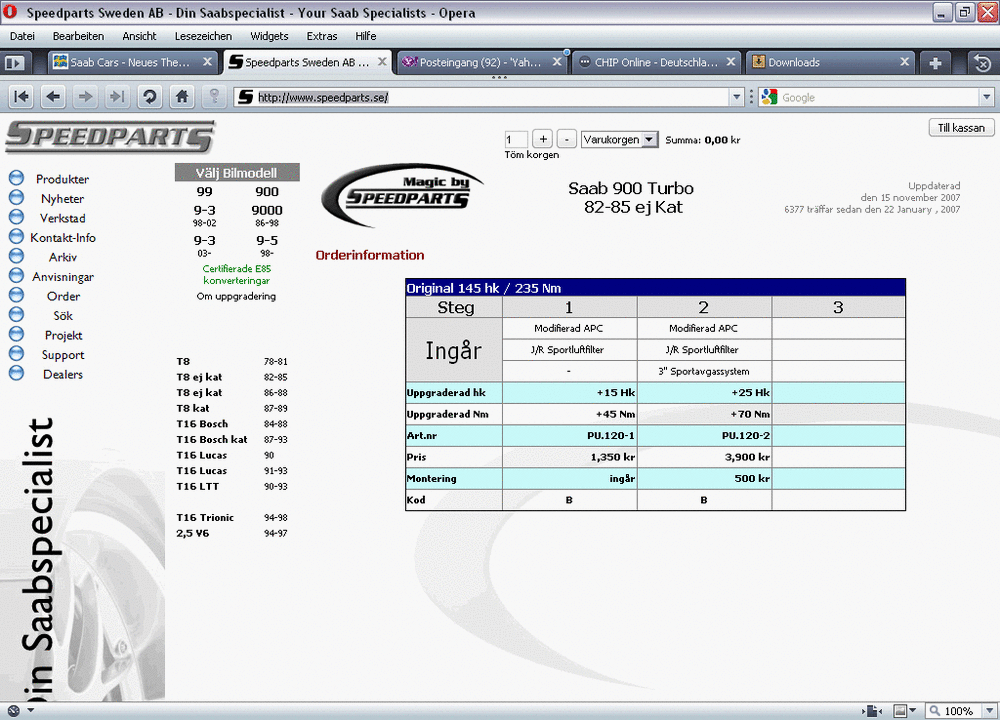Click the Om uppgradering link
1000x720 pixels.
[236, 297]
